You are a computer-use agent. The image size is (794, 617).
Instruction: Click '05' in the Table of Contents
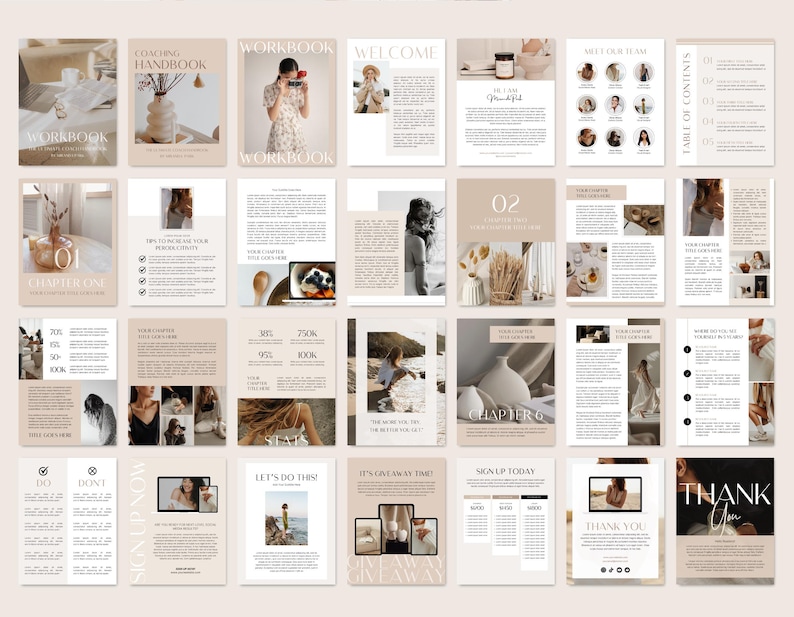tap(708, 141)
